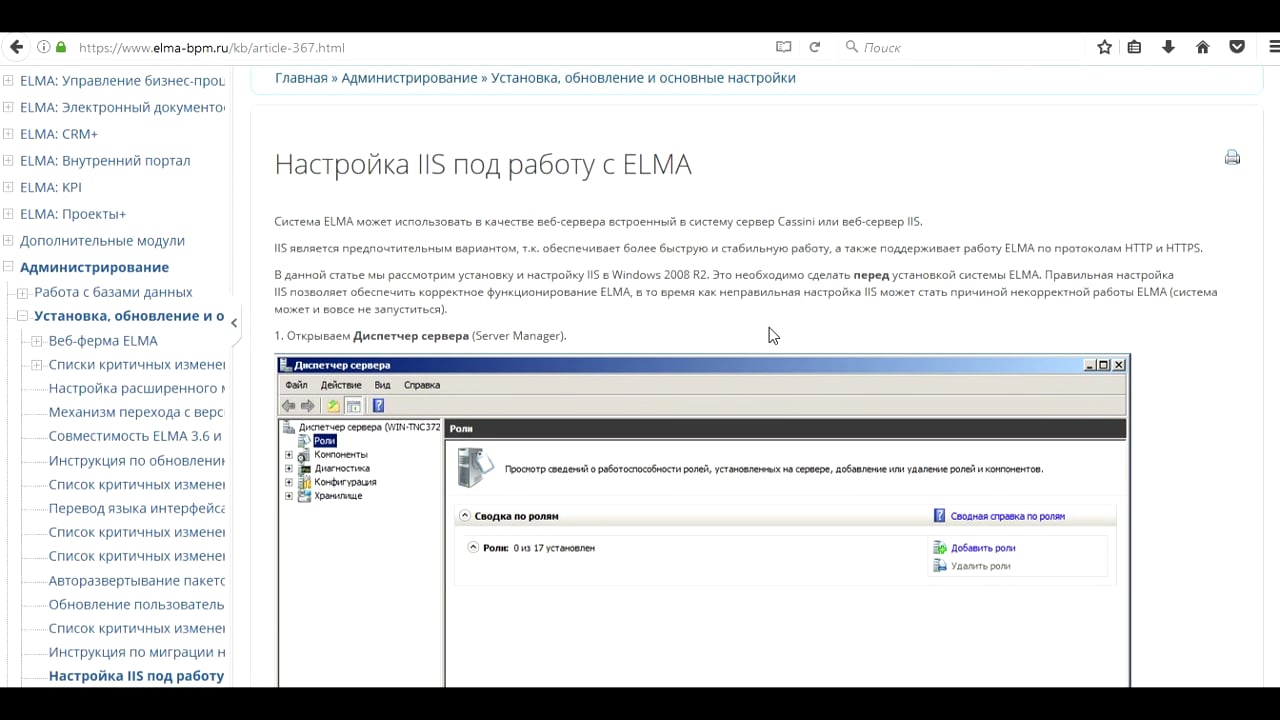Collapse Установка, обновление sidebar node
This screenshot has width=1280, height=720.
pyautogui.click(x=22, y=316)
